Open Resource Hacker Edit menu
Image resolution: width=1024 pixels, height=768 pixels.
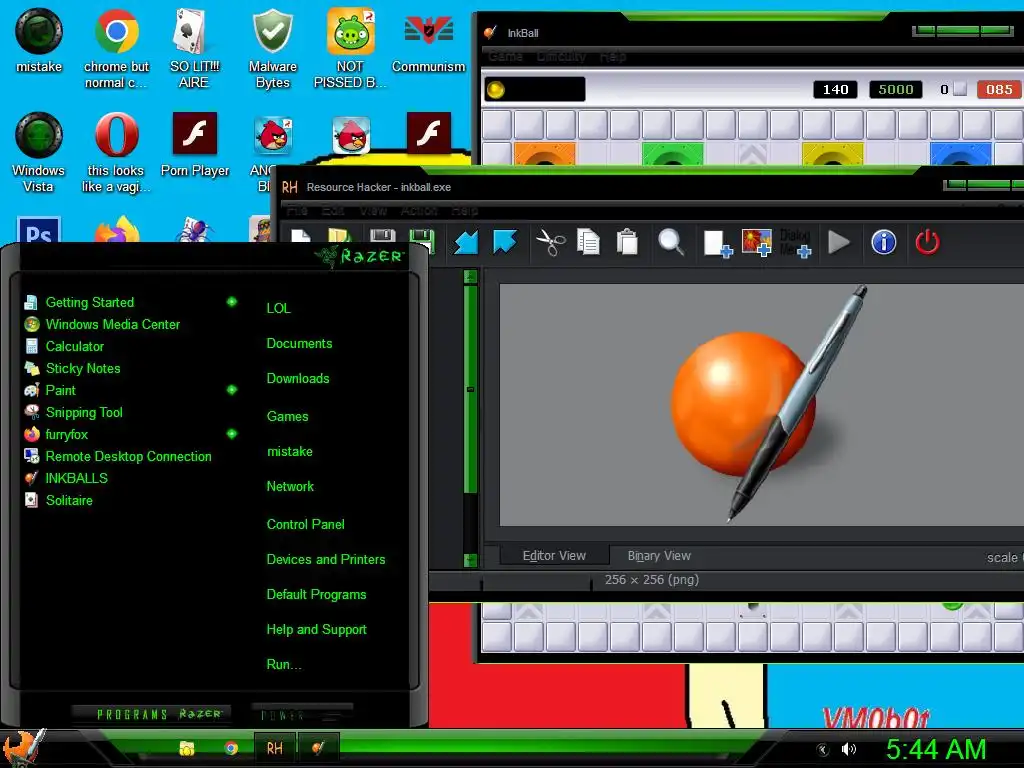[x=332, y=210]
